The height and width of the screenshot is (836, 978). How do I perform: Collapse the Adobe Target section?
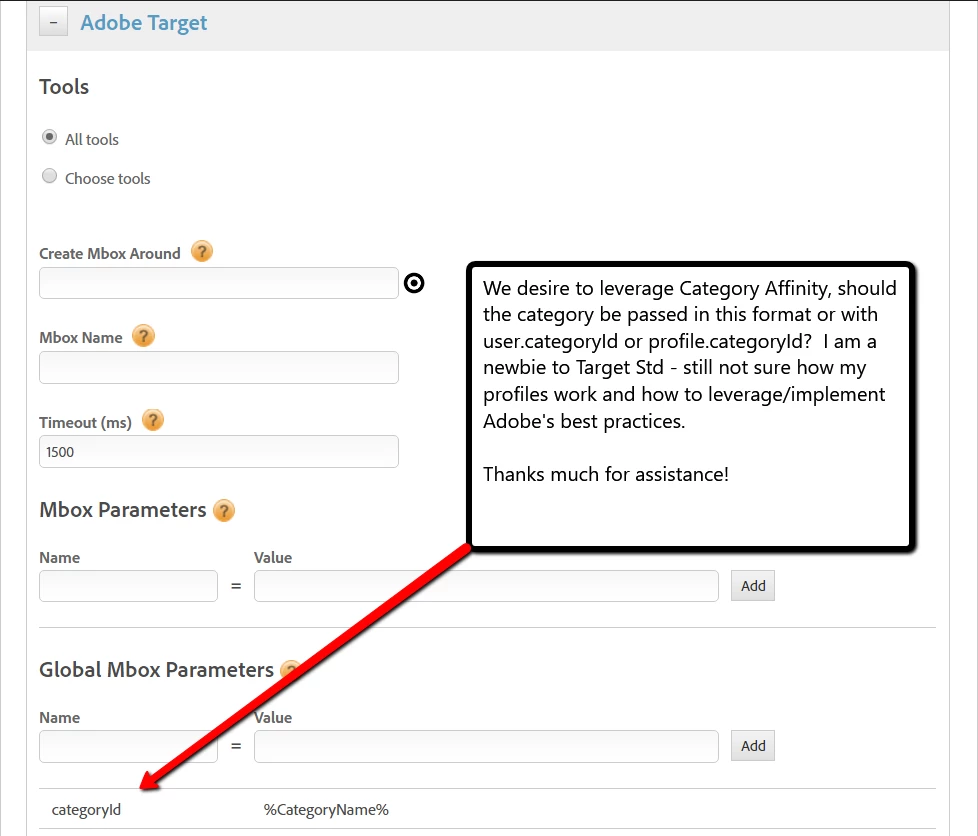coord(54,22)
